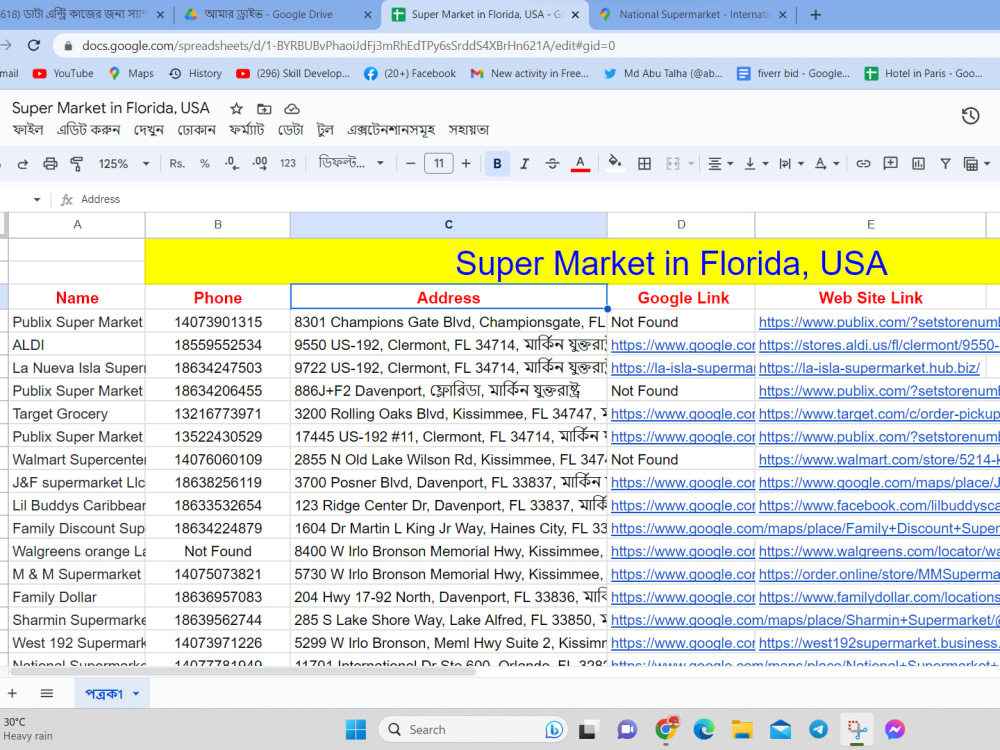Increase decimal places in the toolbar
The height and width of the screenshot is (750, 1000).
pos(260,164)
